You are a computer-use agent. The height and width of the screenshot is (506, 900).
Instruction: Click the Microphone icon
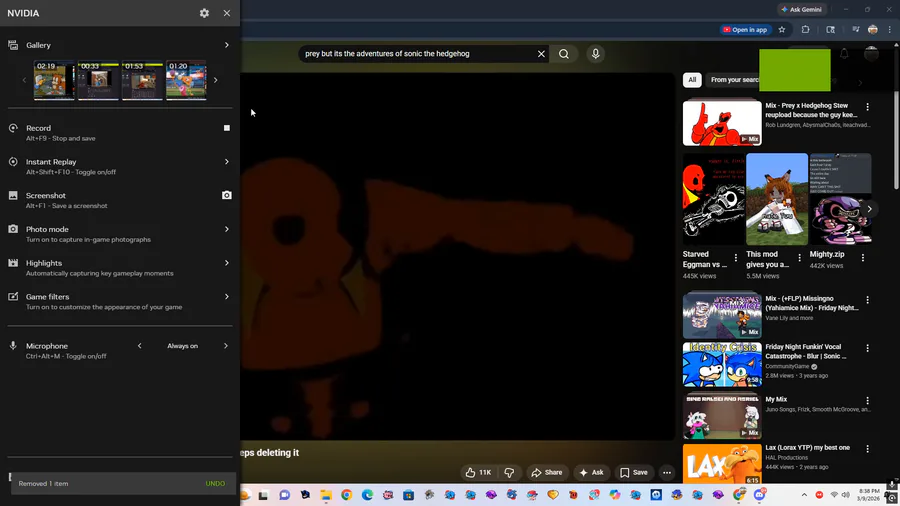(x=13, y=346)
